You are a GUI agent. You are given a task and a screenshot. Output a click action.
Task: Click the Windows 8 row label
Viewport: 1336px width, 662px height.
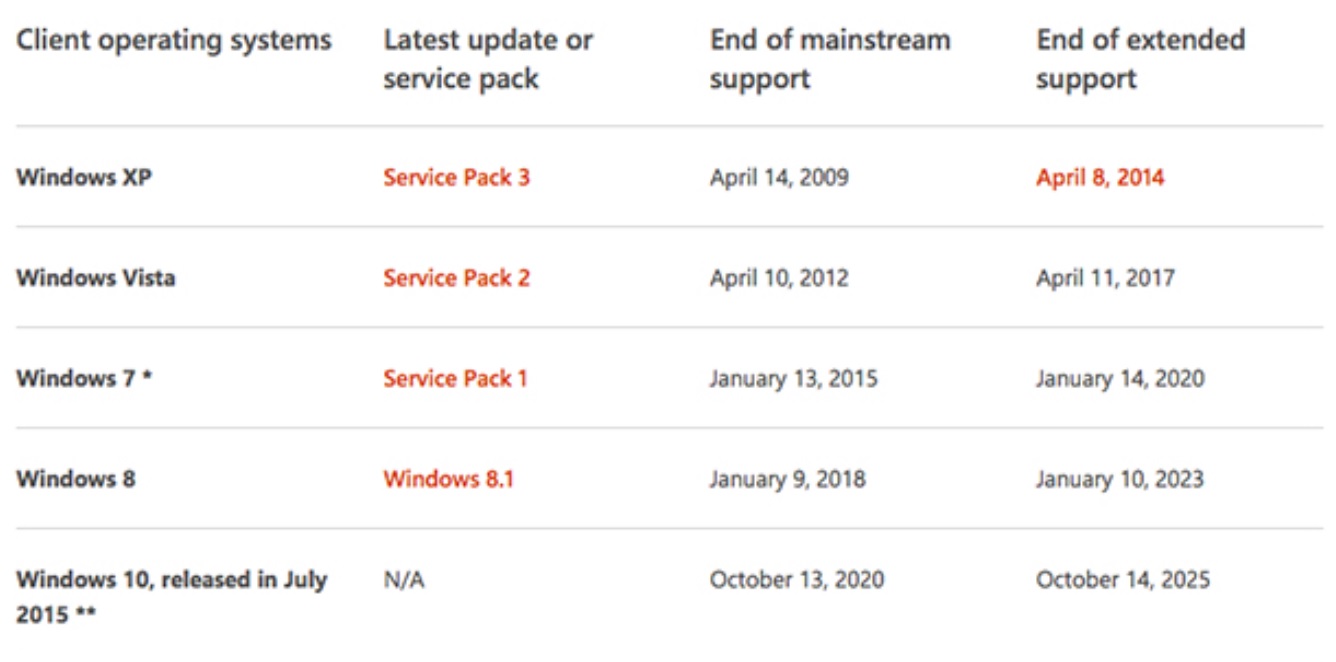click(x=75, y=479)
